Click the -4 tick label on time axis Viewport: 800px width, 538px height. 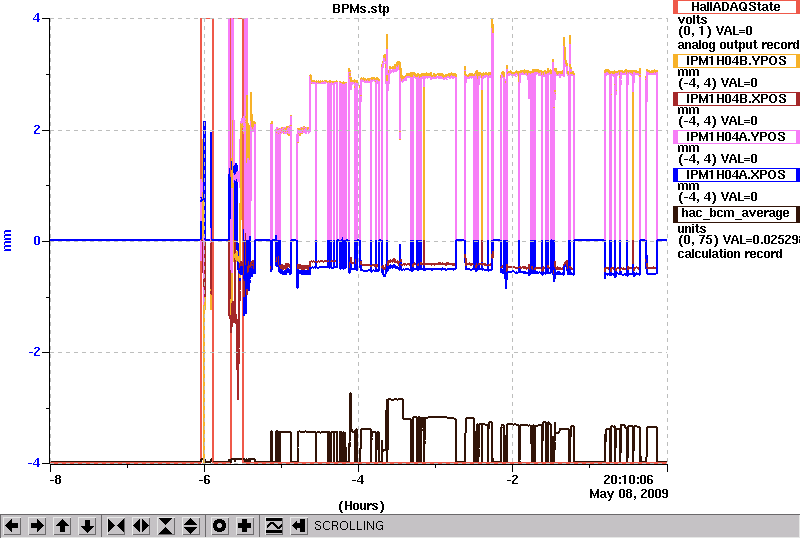click(358, 480)
